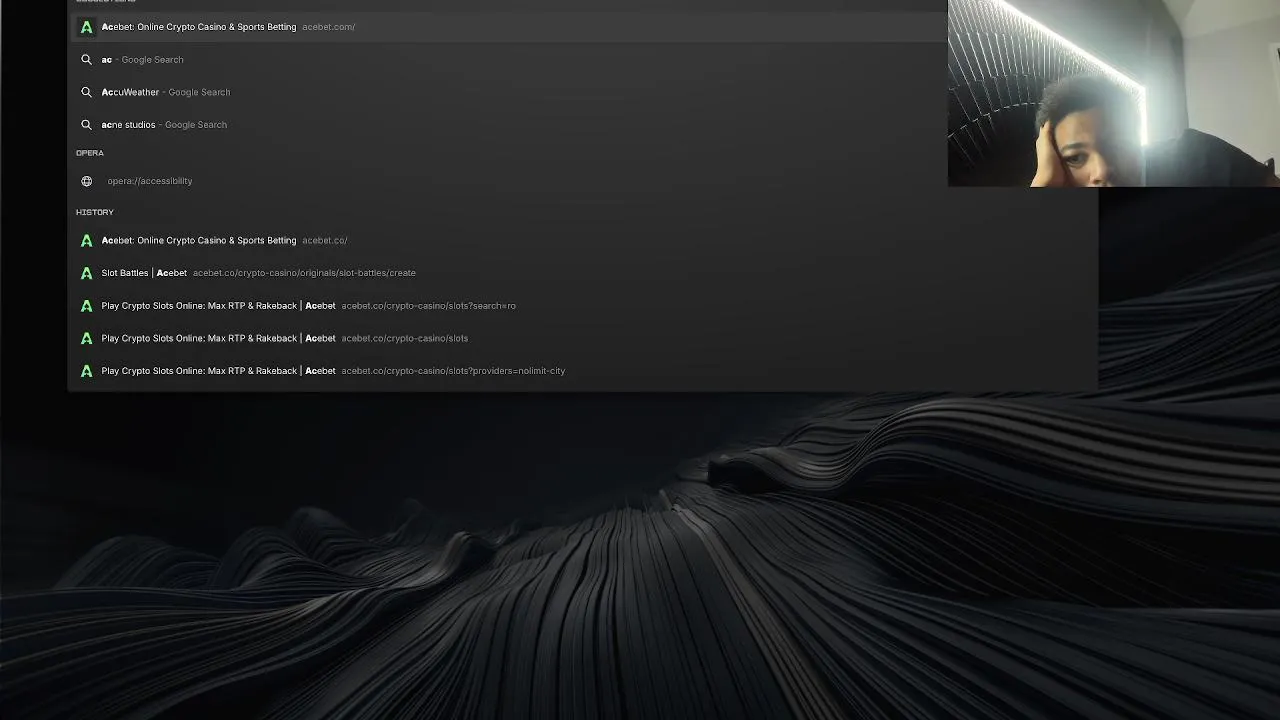Click the webcam overlay video

[x=1114, y=93]
